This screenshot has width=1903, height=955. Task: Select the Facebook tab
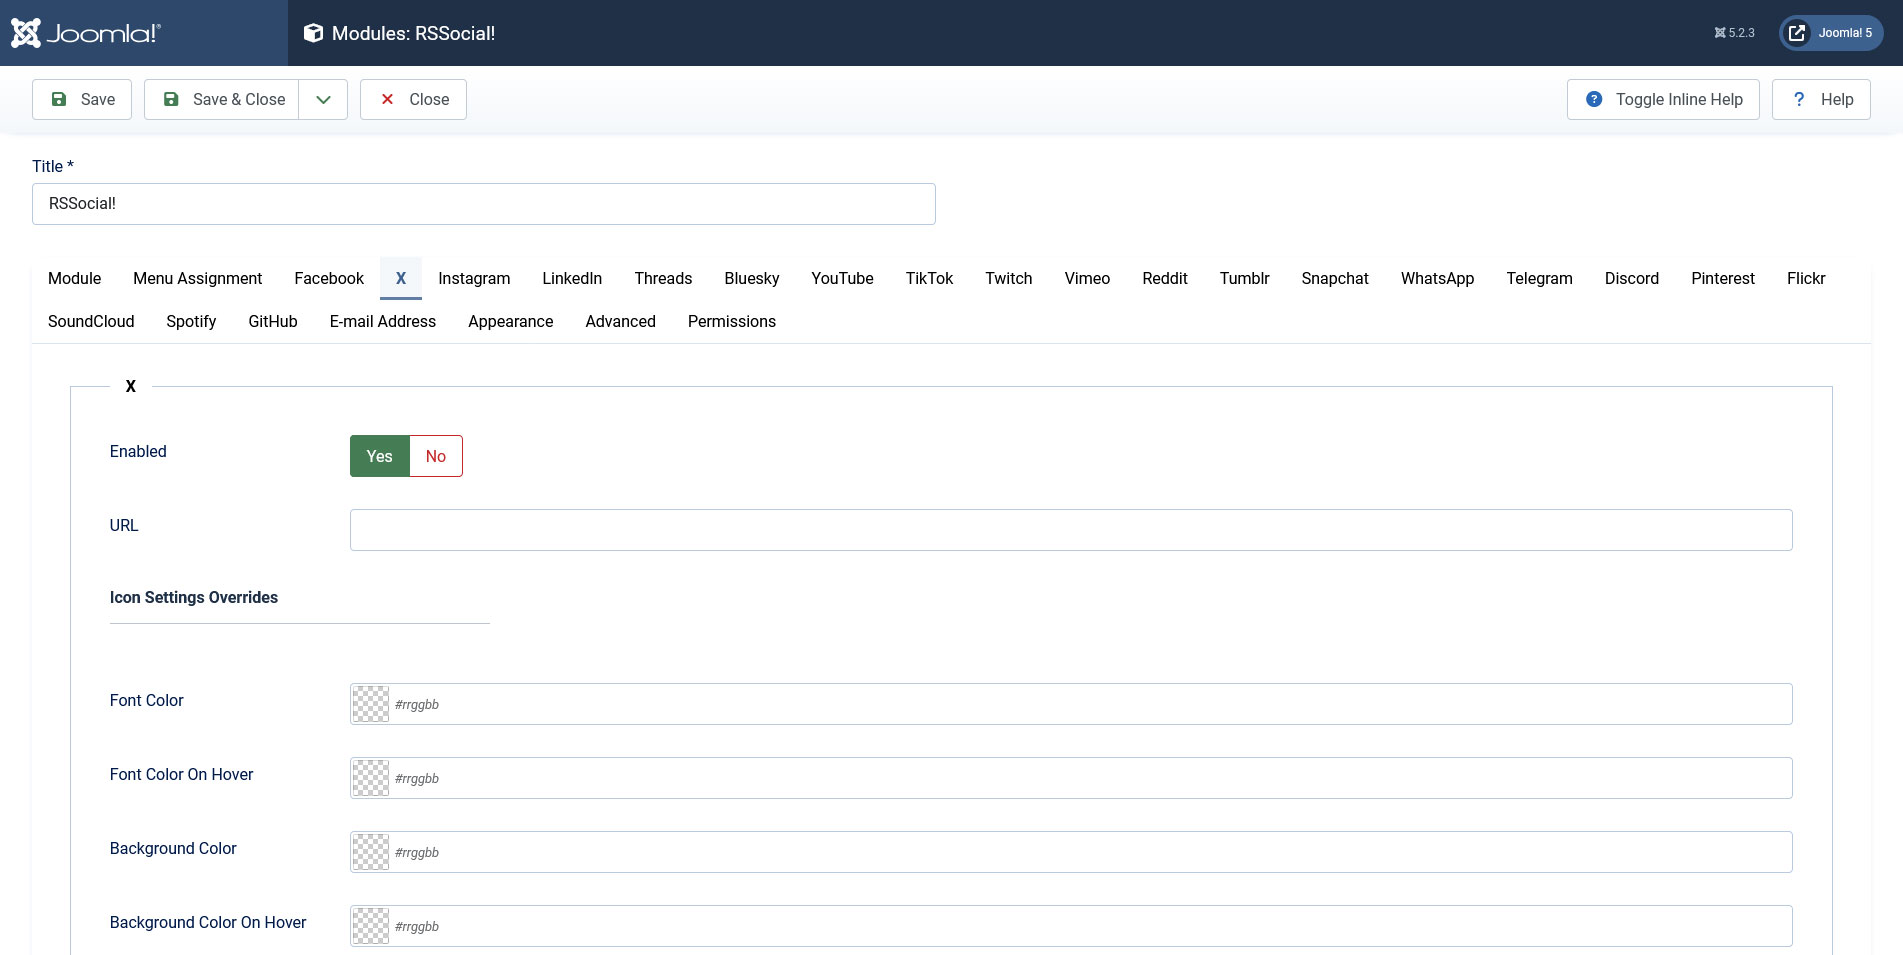tap(329, 278)
